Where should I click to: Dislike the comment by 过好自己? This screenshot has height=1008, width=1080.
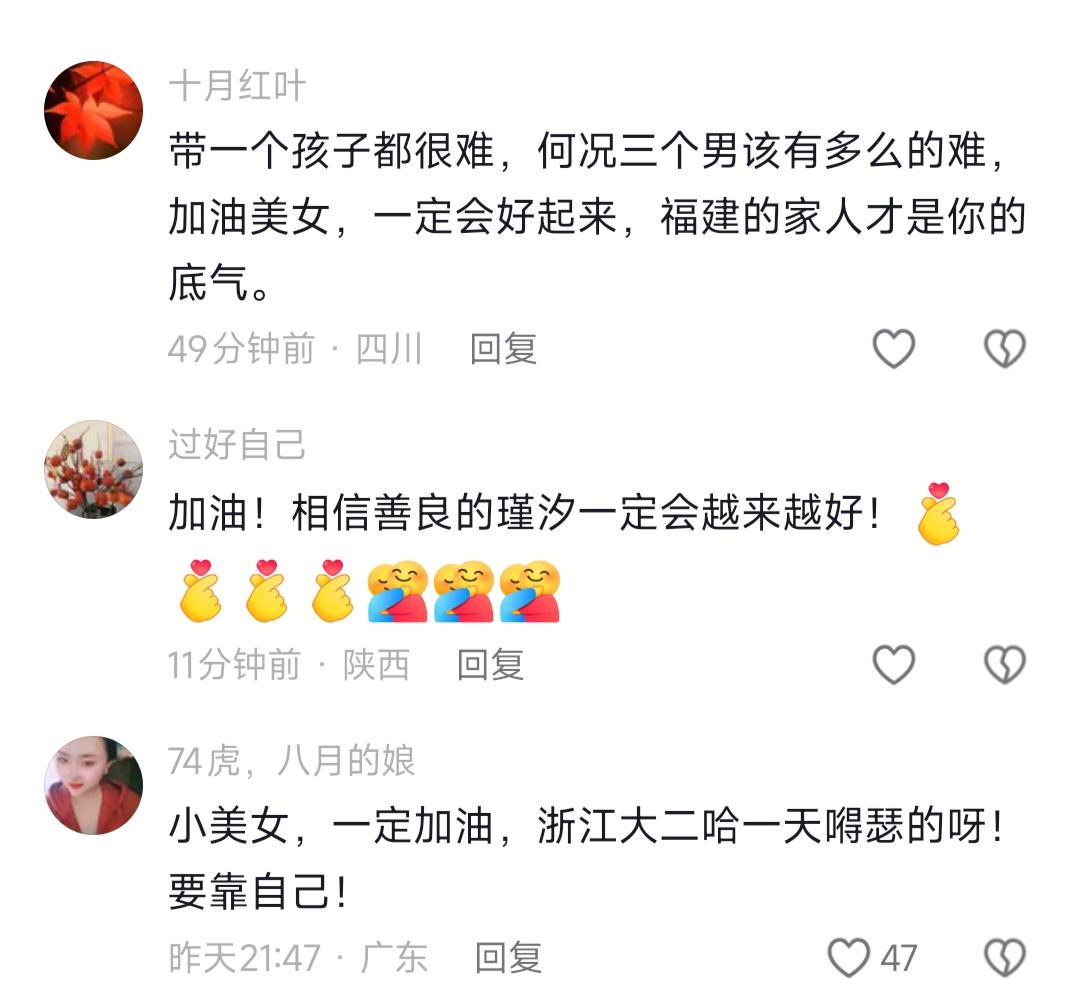(1005, 665)
